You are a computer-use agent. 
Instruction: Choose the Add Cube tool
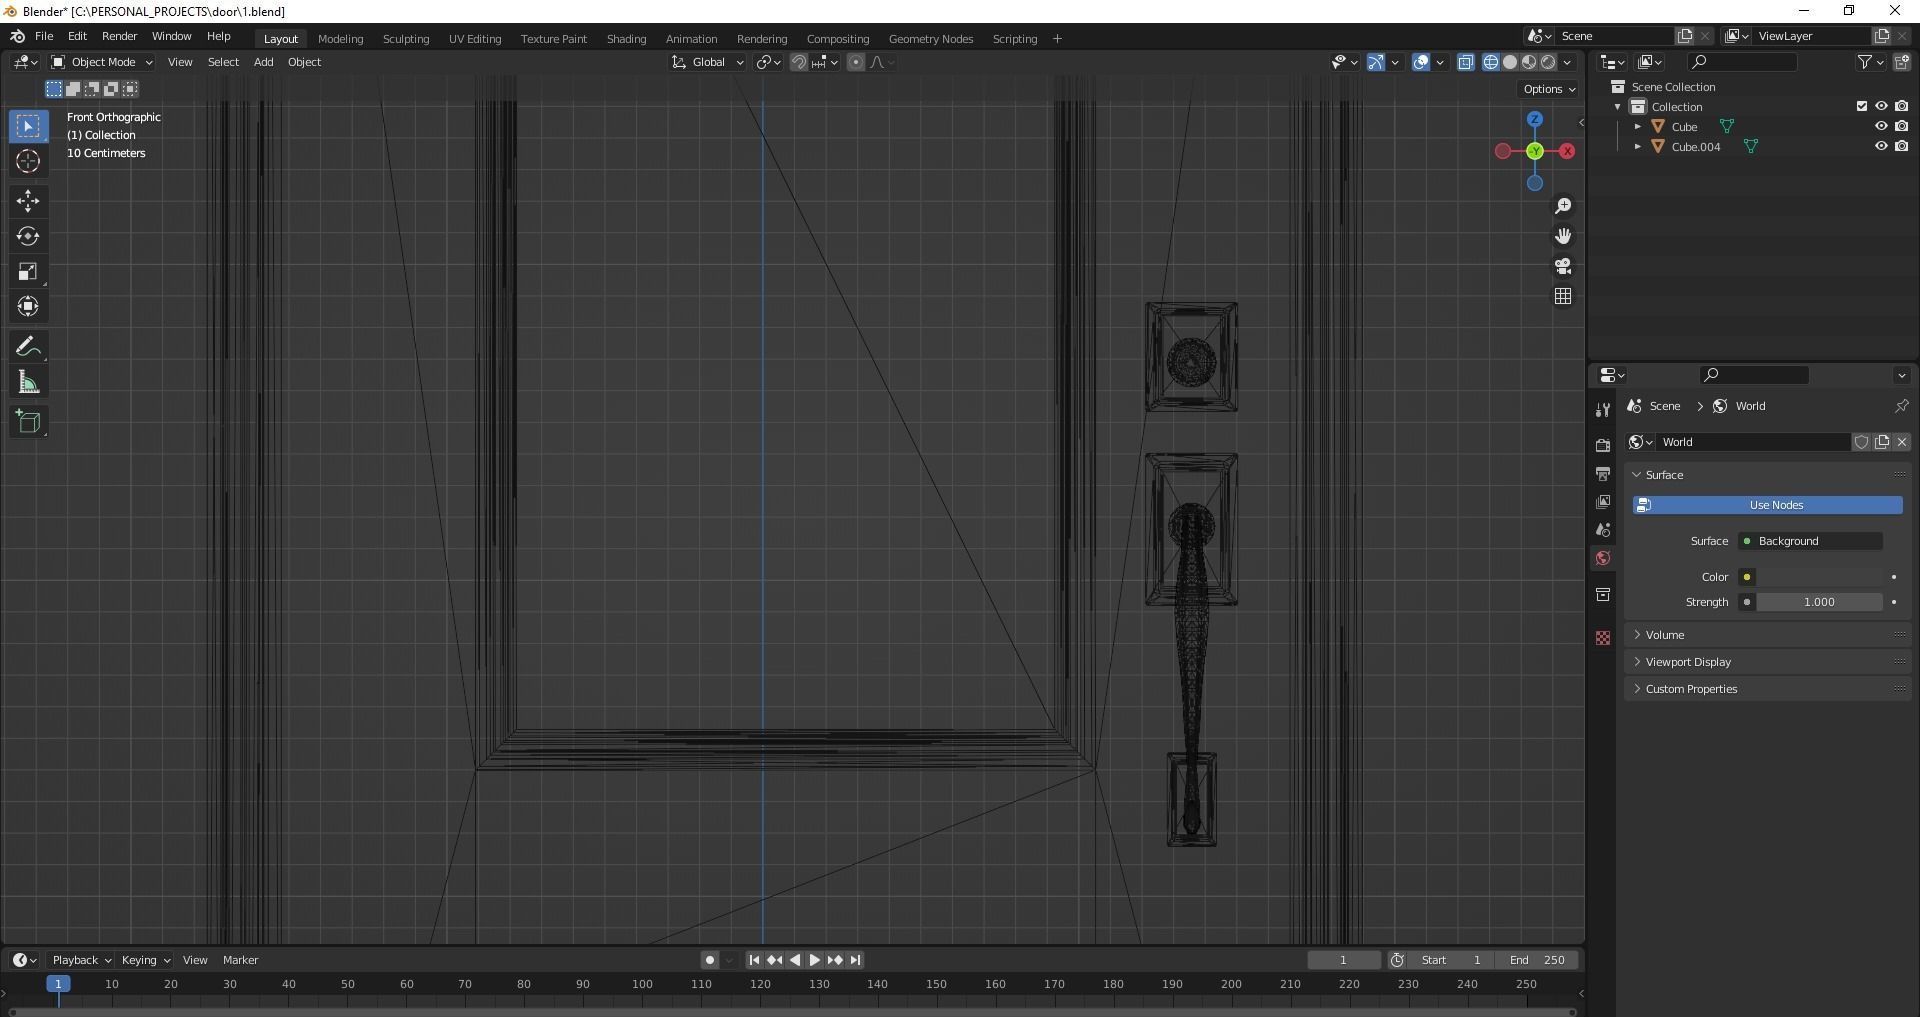click(x=28, y=421)
